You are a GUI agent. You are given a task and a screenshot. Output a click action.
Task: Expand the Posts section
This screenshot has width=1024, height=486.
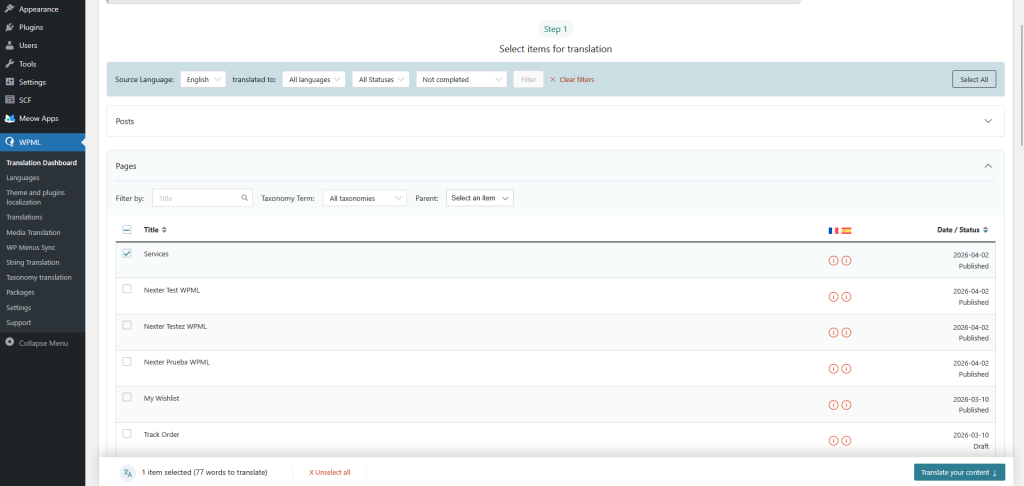point(988,121)
